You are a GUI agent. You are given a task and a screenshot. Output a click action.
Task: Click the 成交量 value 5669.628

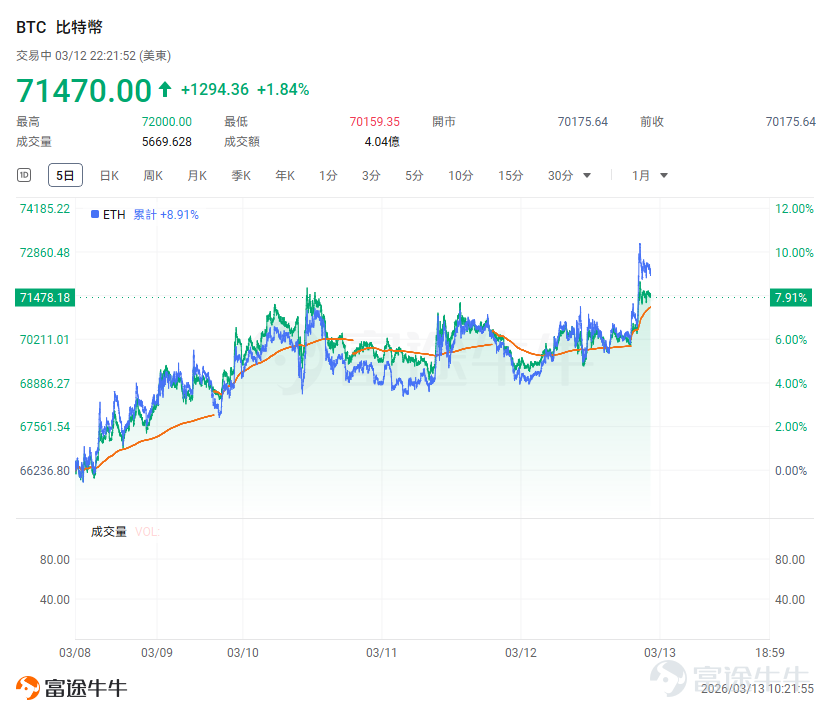point(167,142)
